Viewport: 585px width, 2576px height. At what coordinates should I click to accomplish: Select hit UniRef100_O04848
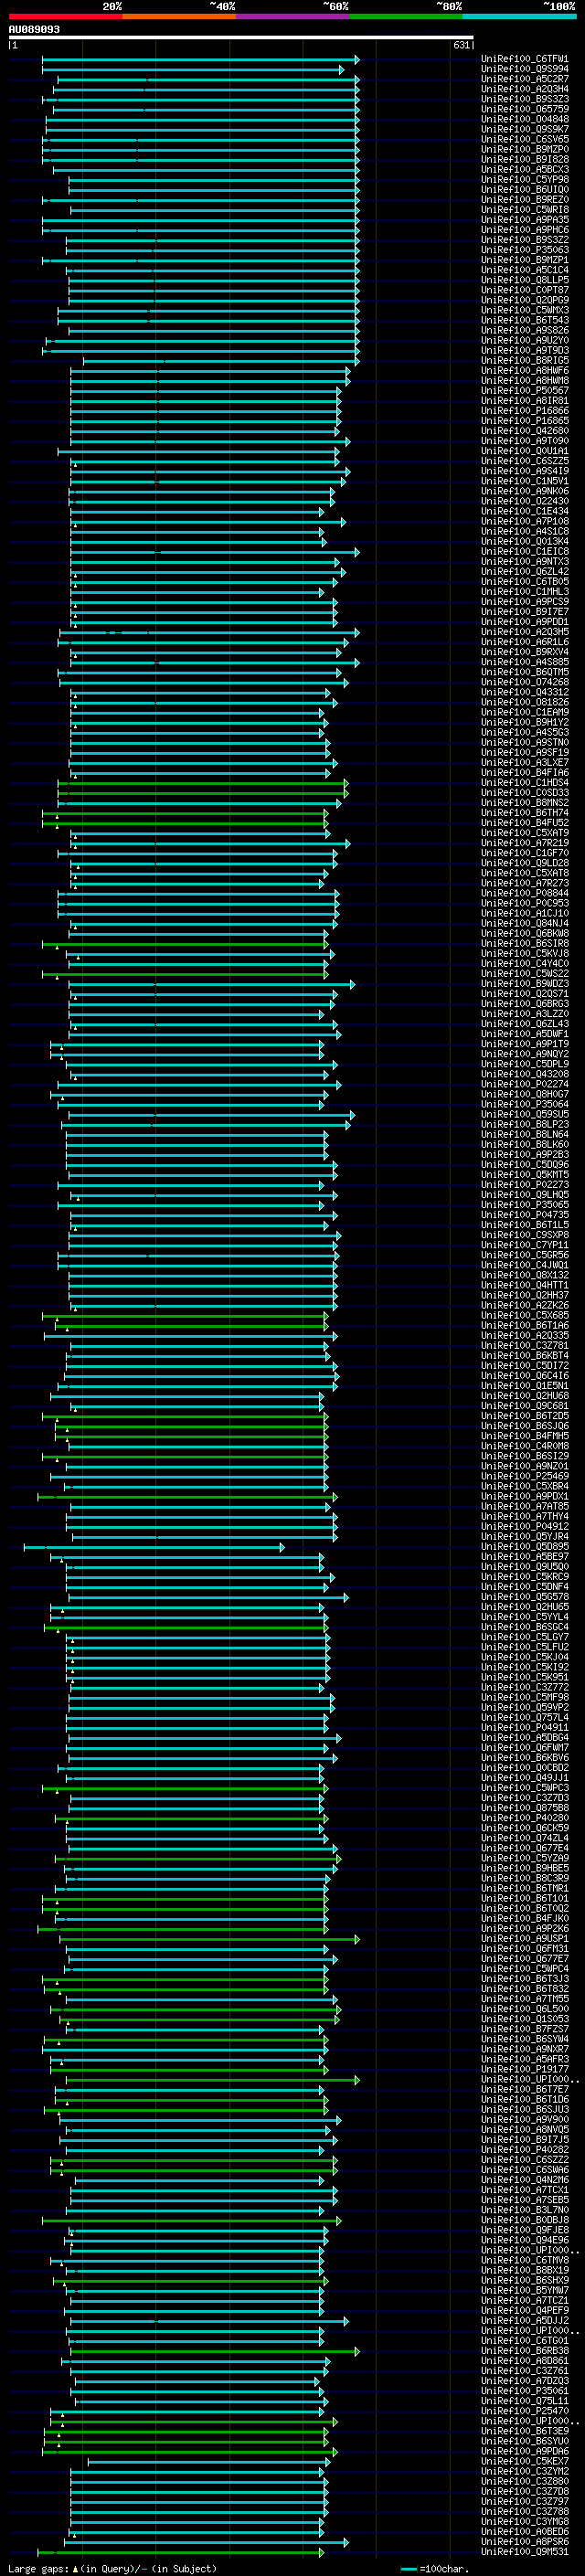525,119
